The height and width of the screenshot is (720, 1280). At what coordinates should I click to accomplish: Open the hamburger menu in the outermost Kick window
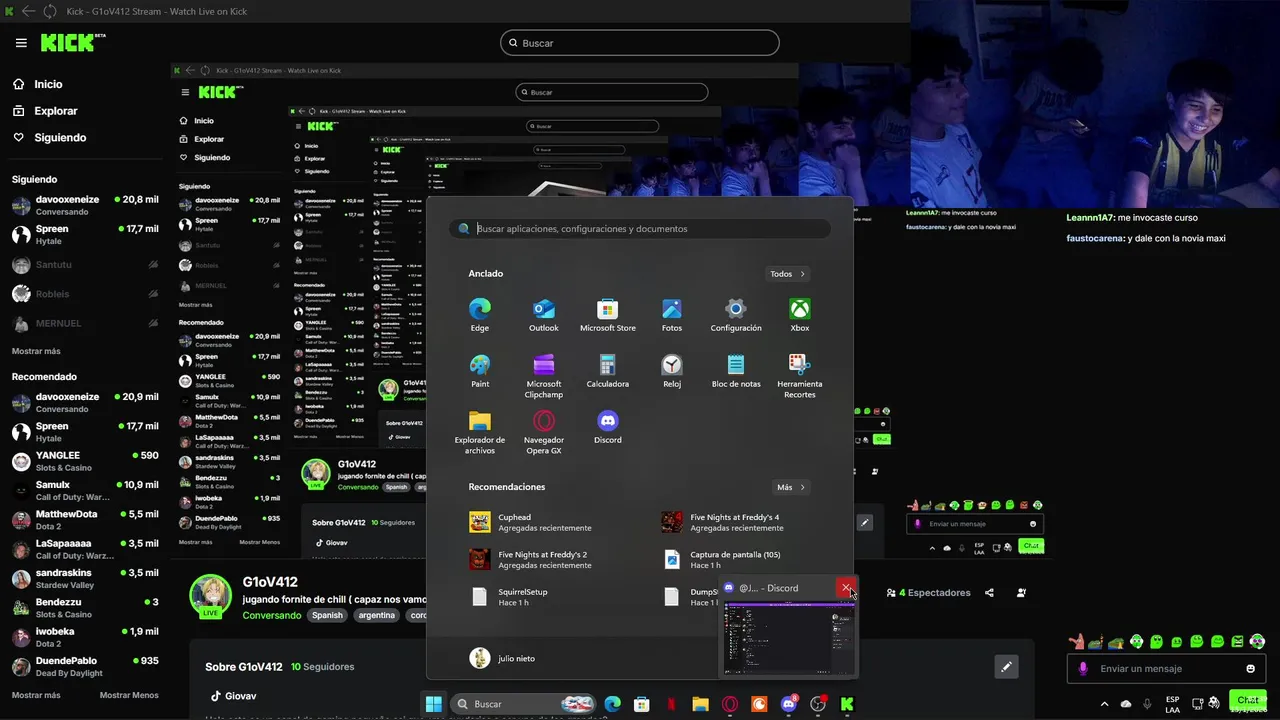click(x=21, y=43)
